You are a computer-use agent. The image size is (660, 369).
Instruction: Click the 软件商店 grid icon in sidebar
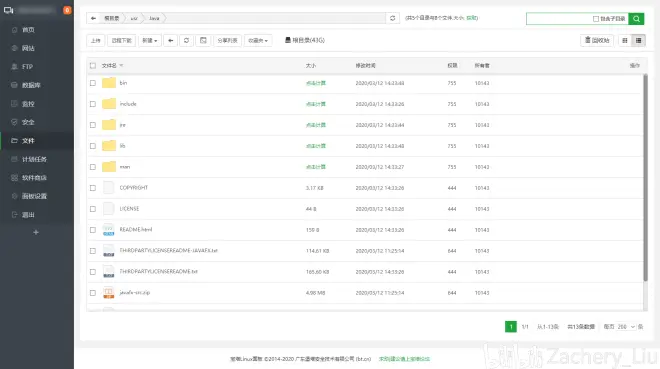pos(14,178)
